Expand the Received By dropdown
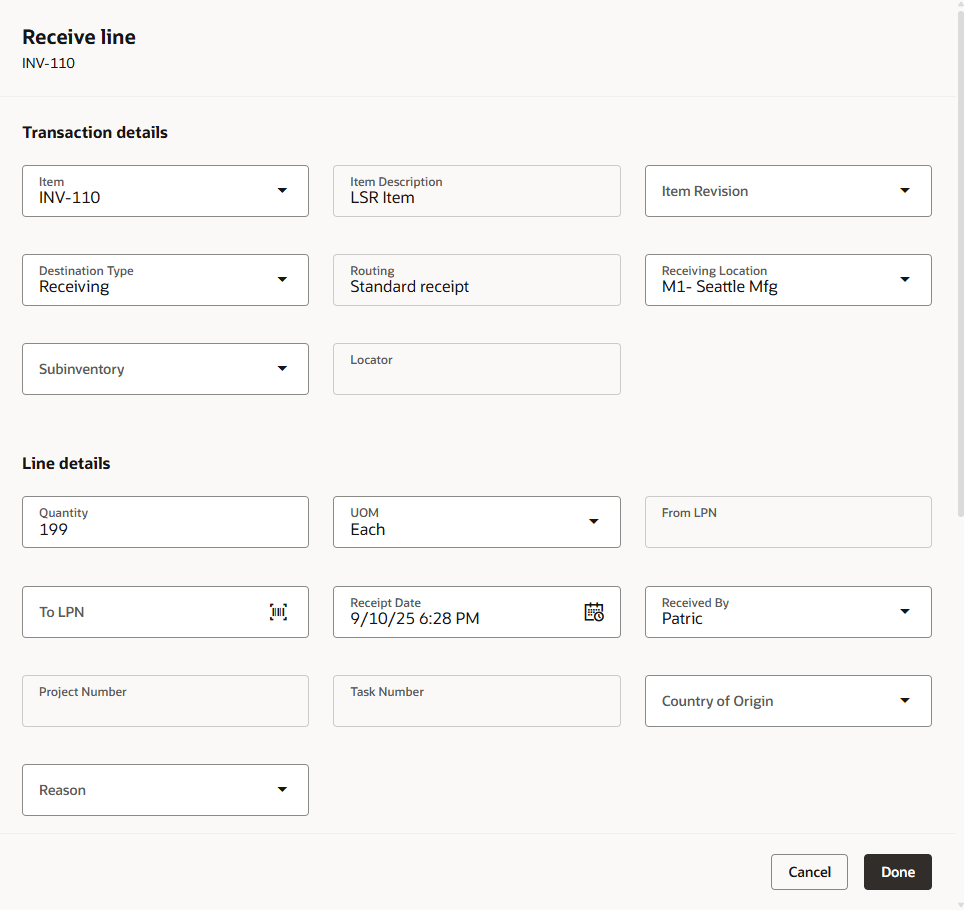Viewport: 964px width, 910px height. pyautogui.click(x=904, y=611)
